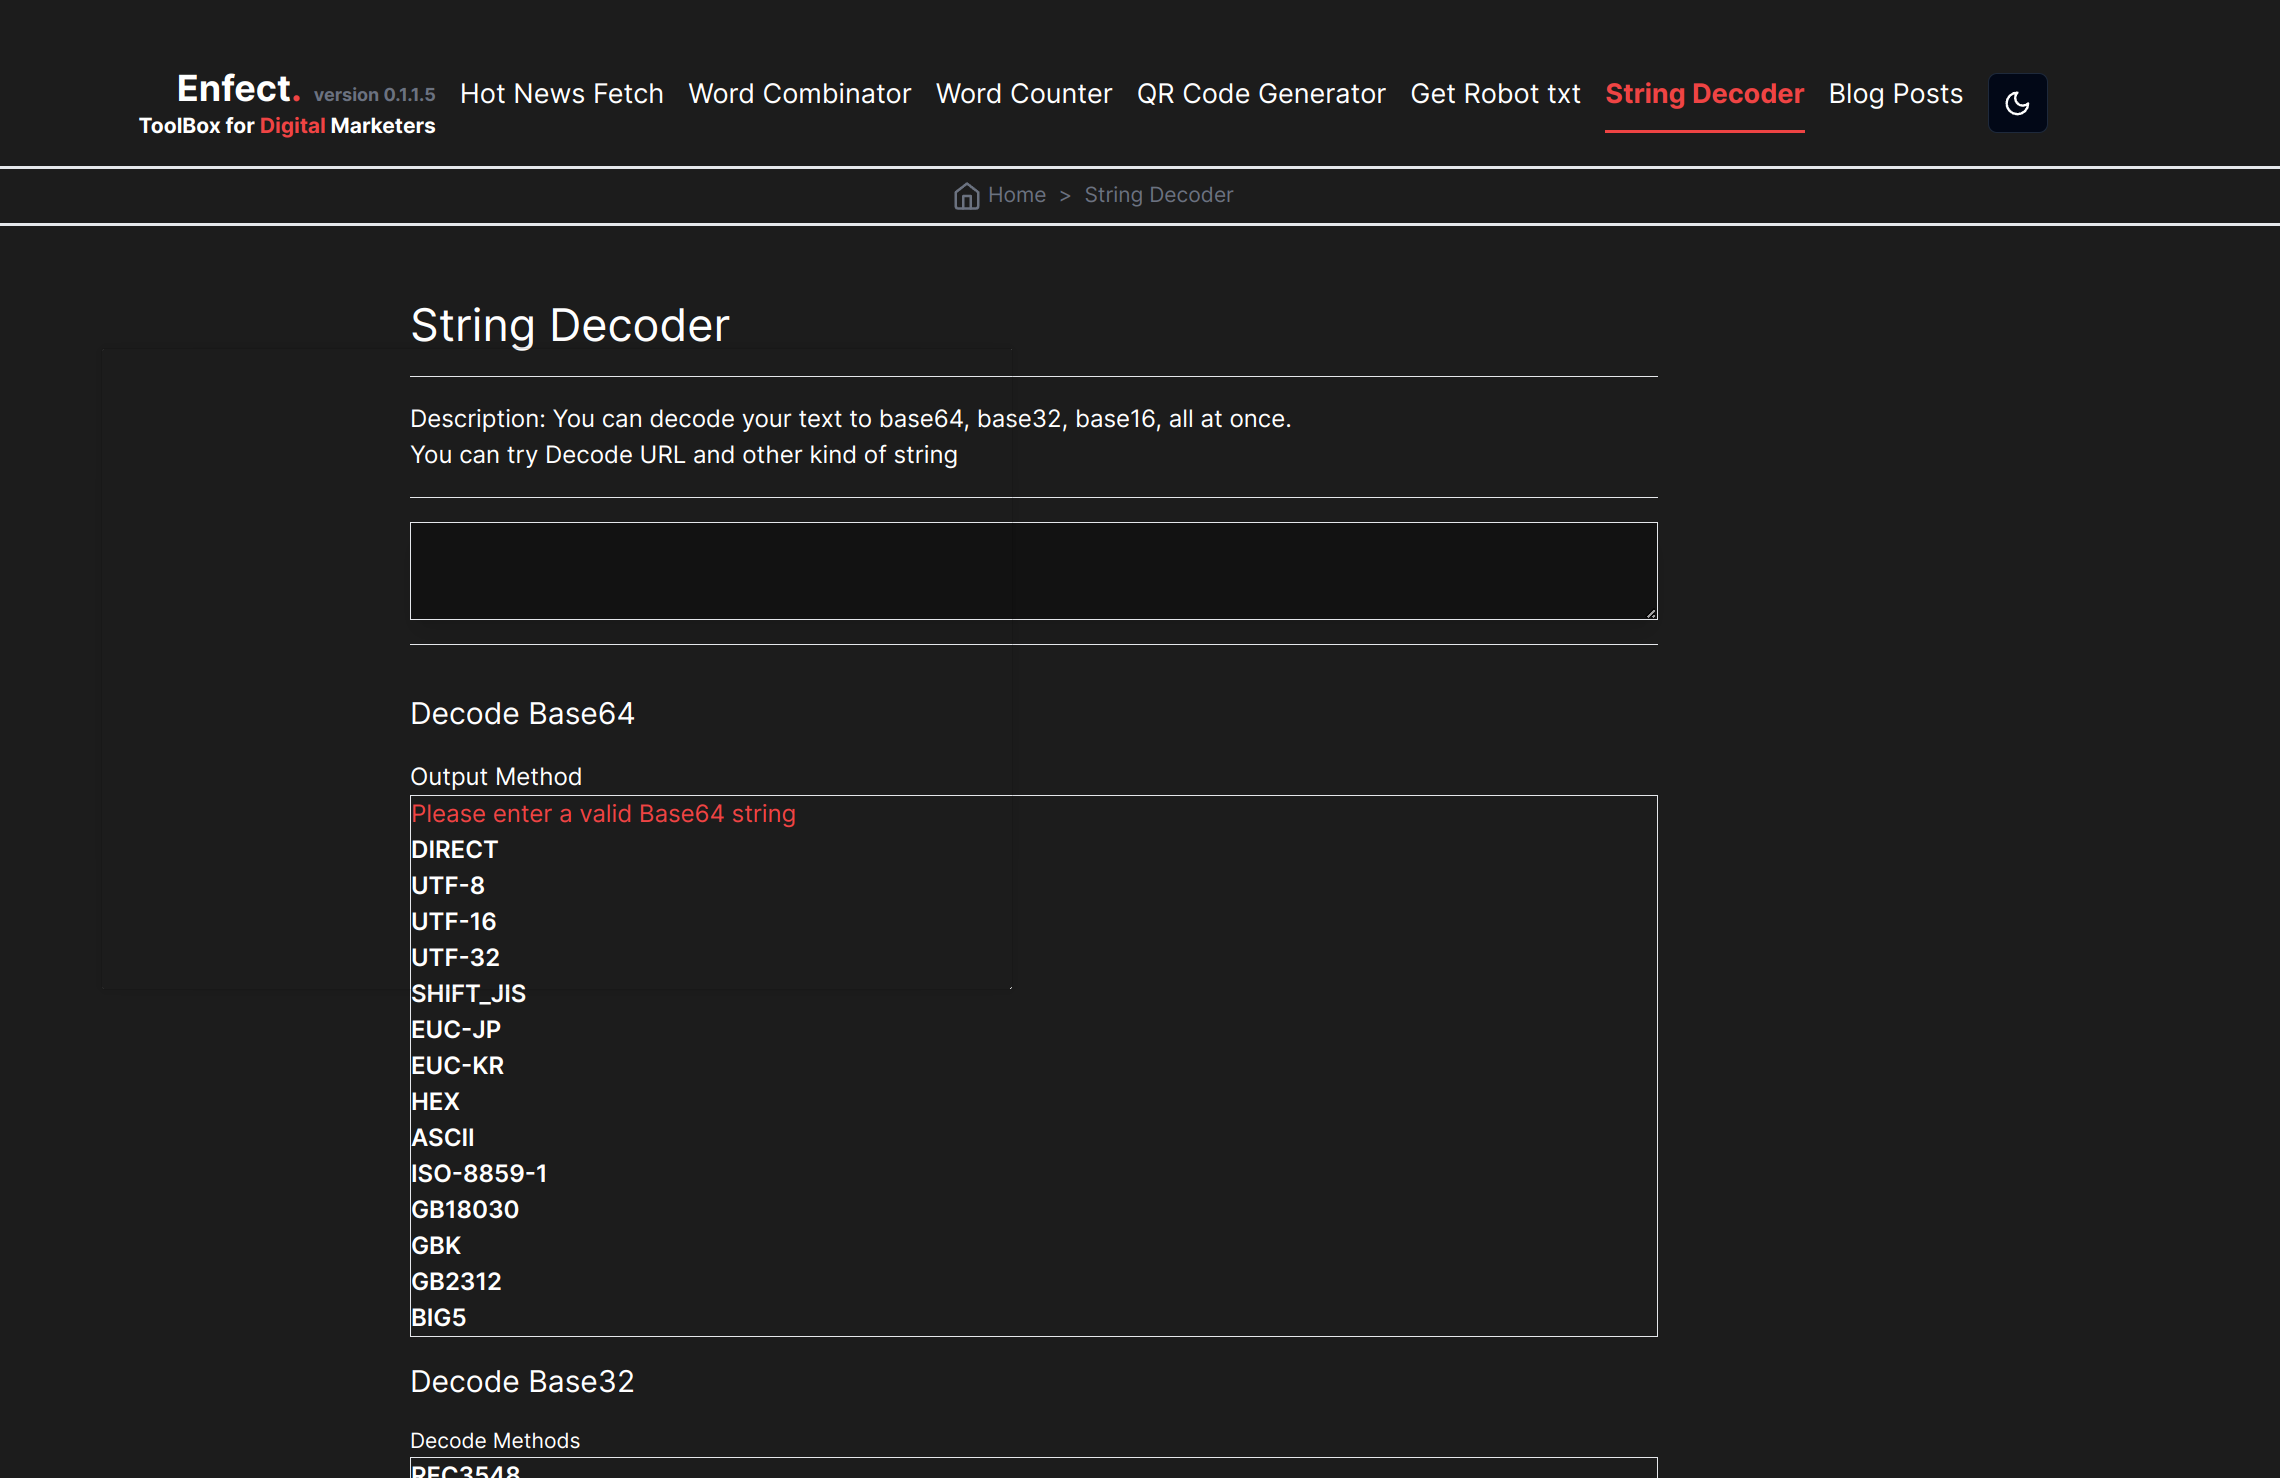
Task: Open the Get Robot txt tool
Action: (x=1495, y=93)
